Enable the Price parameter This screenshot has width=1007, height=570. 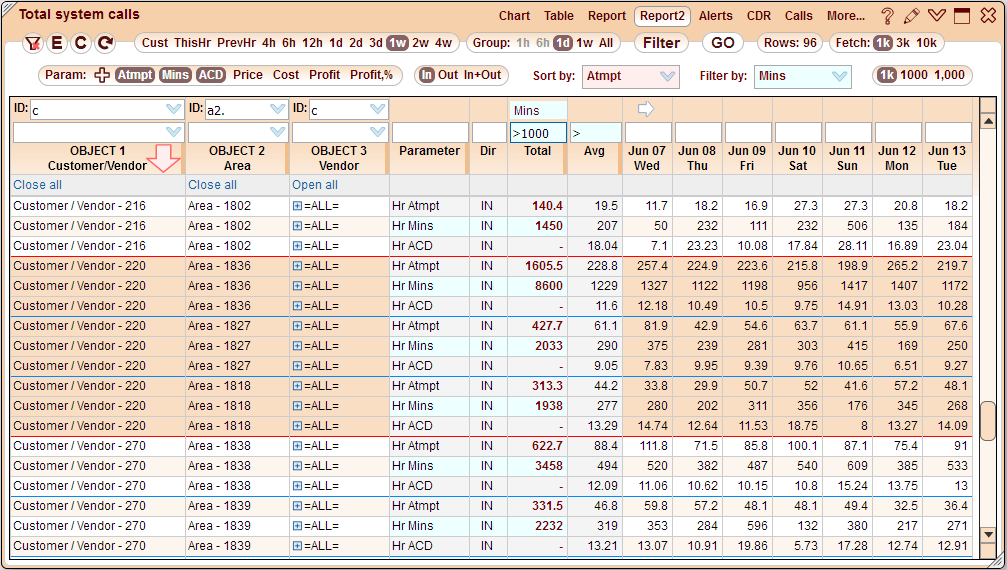click(248, 75)
